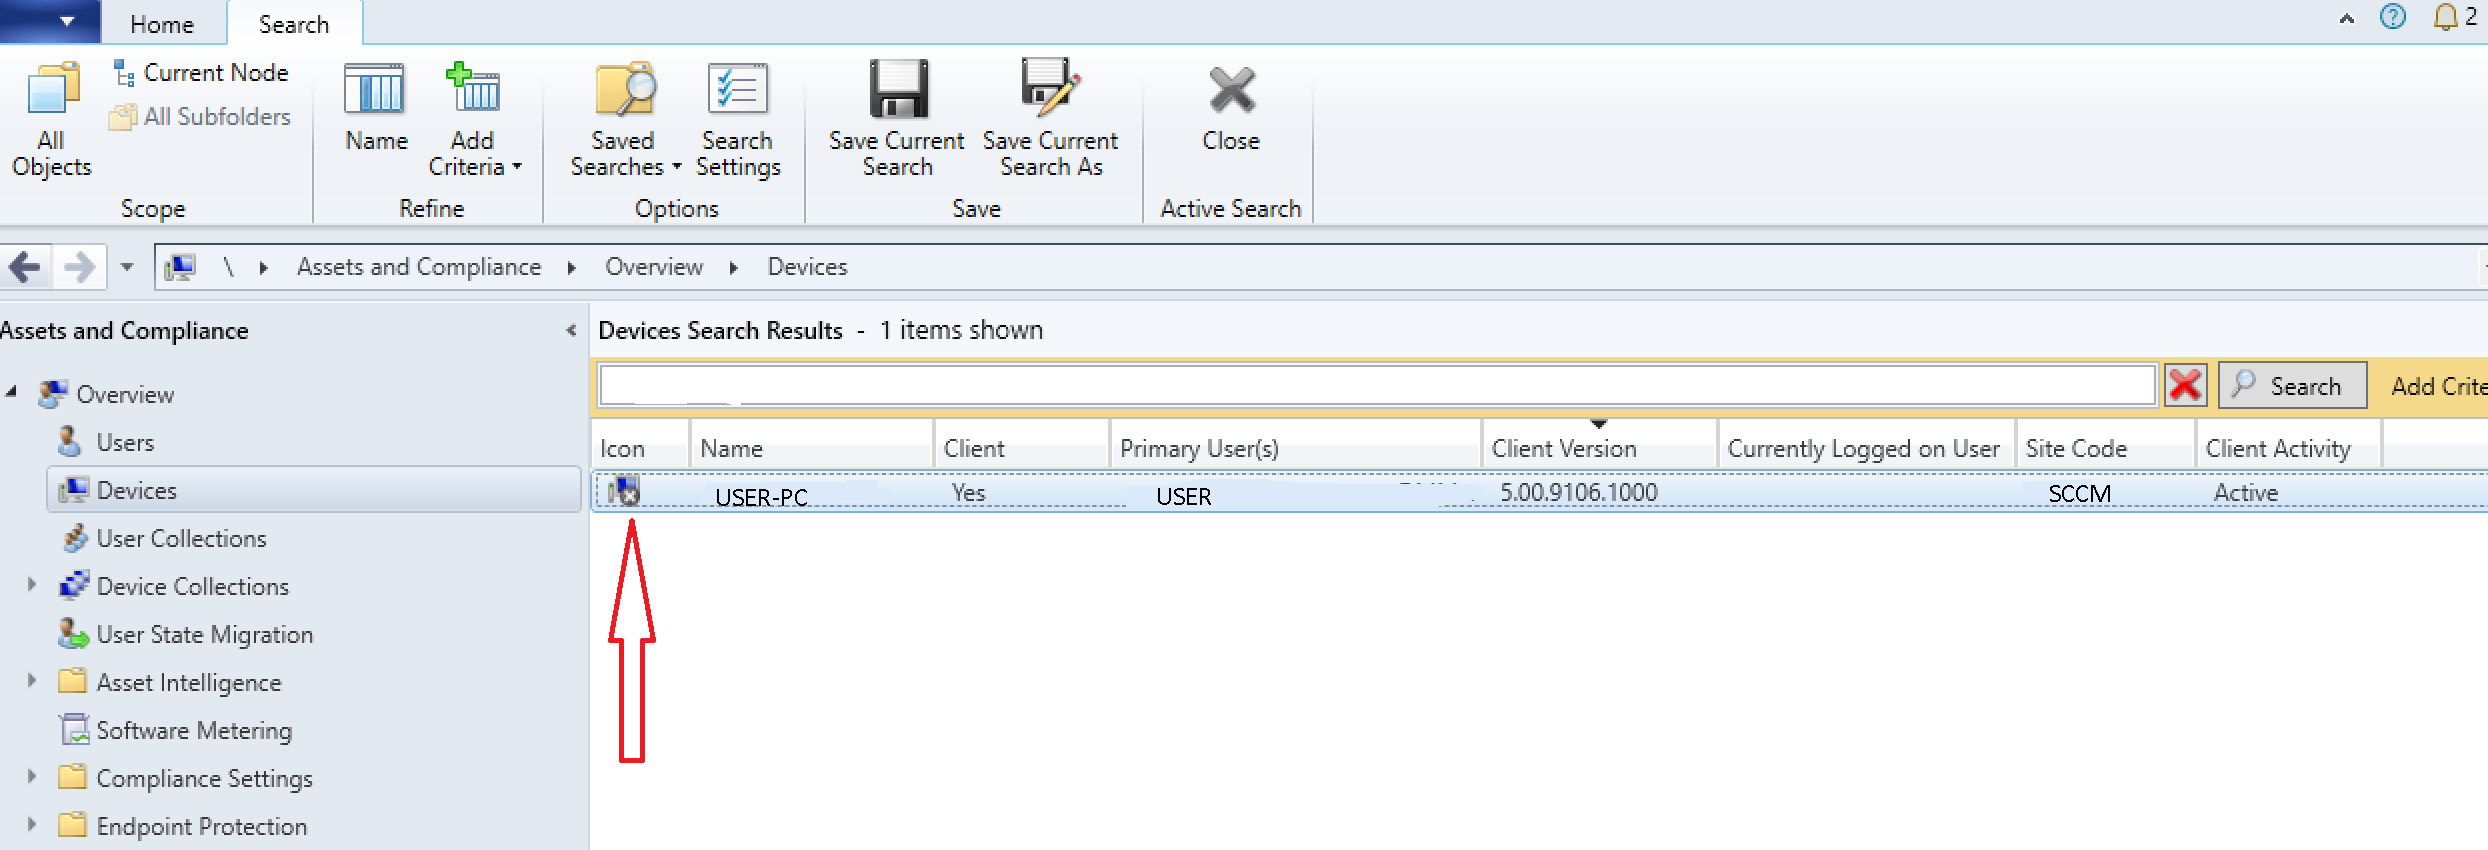This screenshot has height=850, width=2488.
Task: Expand the Asset Intelligence folder
Action: coord(31,681)
